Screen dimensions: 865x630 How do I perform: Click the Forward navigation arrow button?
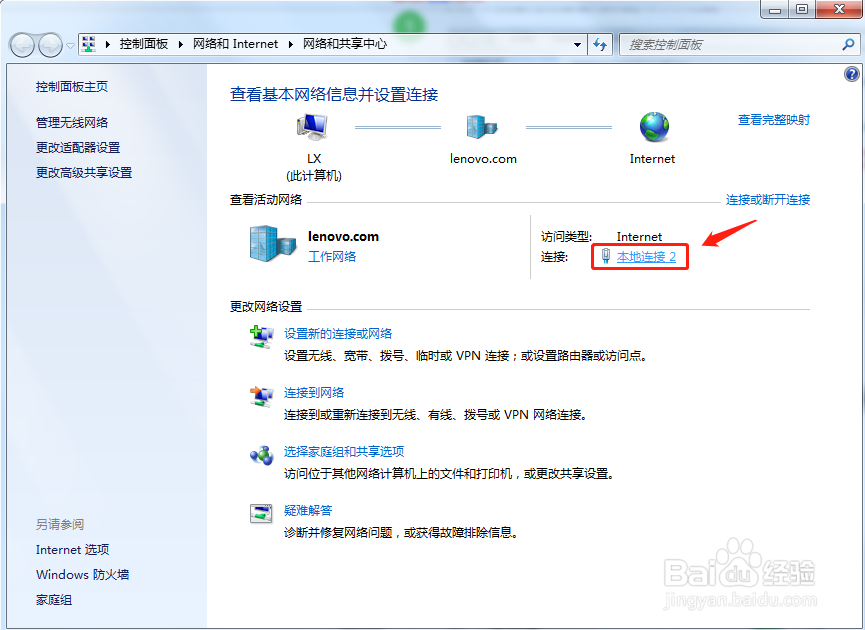coord(50,46)
